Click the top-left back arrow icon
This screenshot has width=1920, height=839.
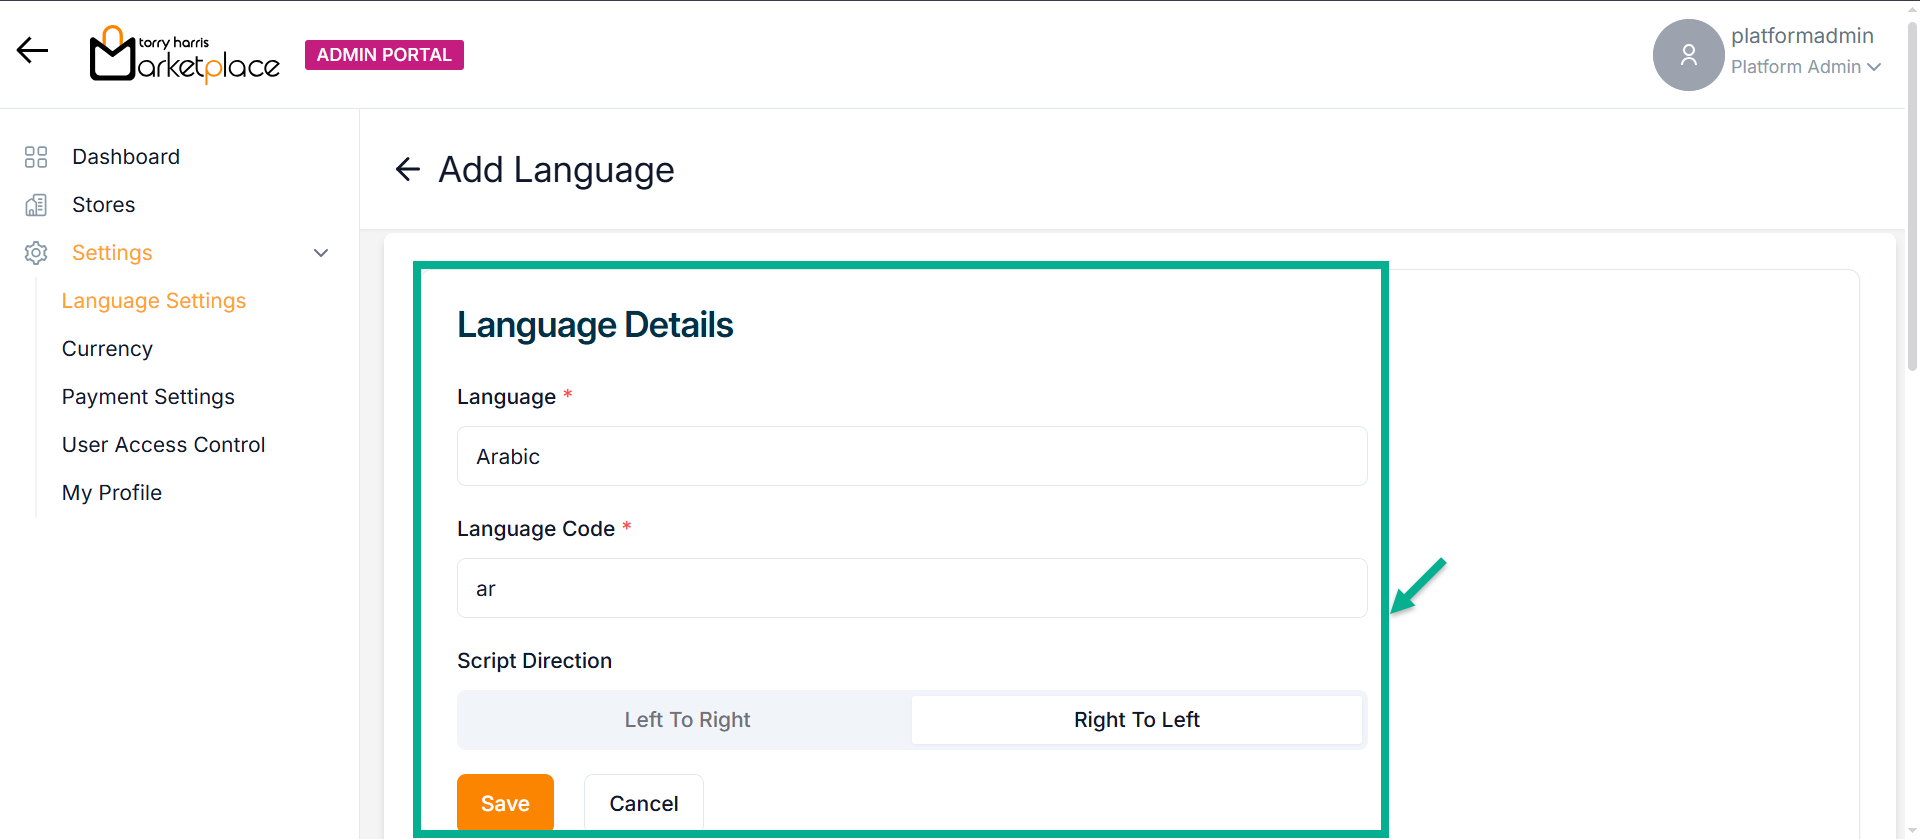click(32, 50)
